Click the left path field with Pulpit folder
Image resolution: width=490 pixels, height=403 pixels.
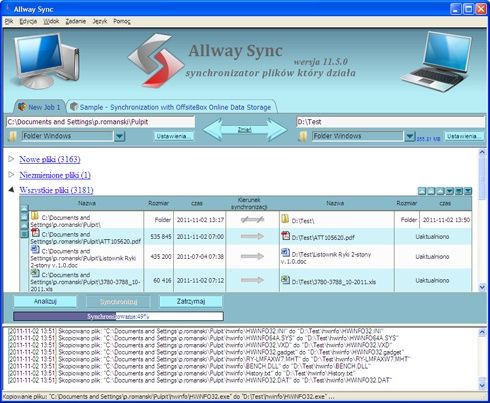[100, 122]
